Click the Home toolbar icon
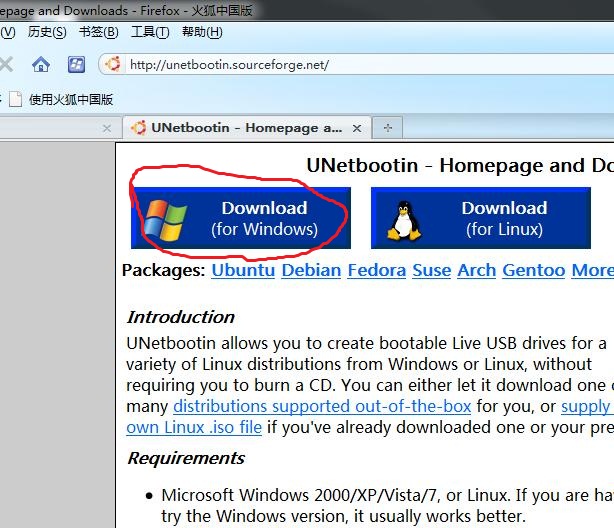This screenshot has height=528, width=614. (x=41, y=65)
